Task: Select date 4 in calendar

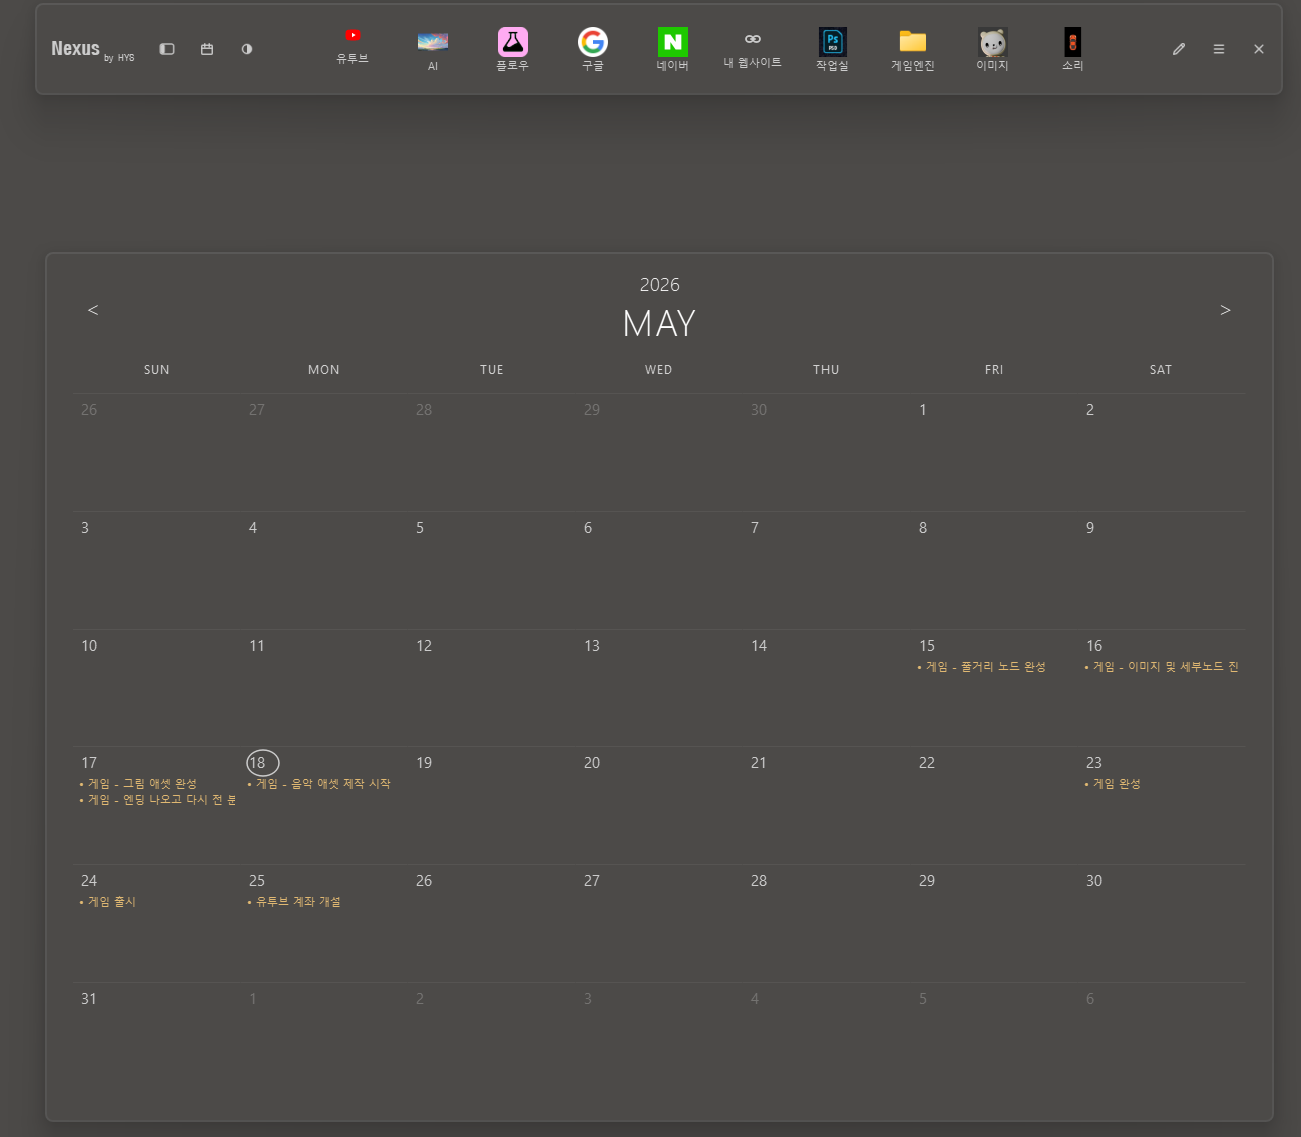Action: coord(253,528)
